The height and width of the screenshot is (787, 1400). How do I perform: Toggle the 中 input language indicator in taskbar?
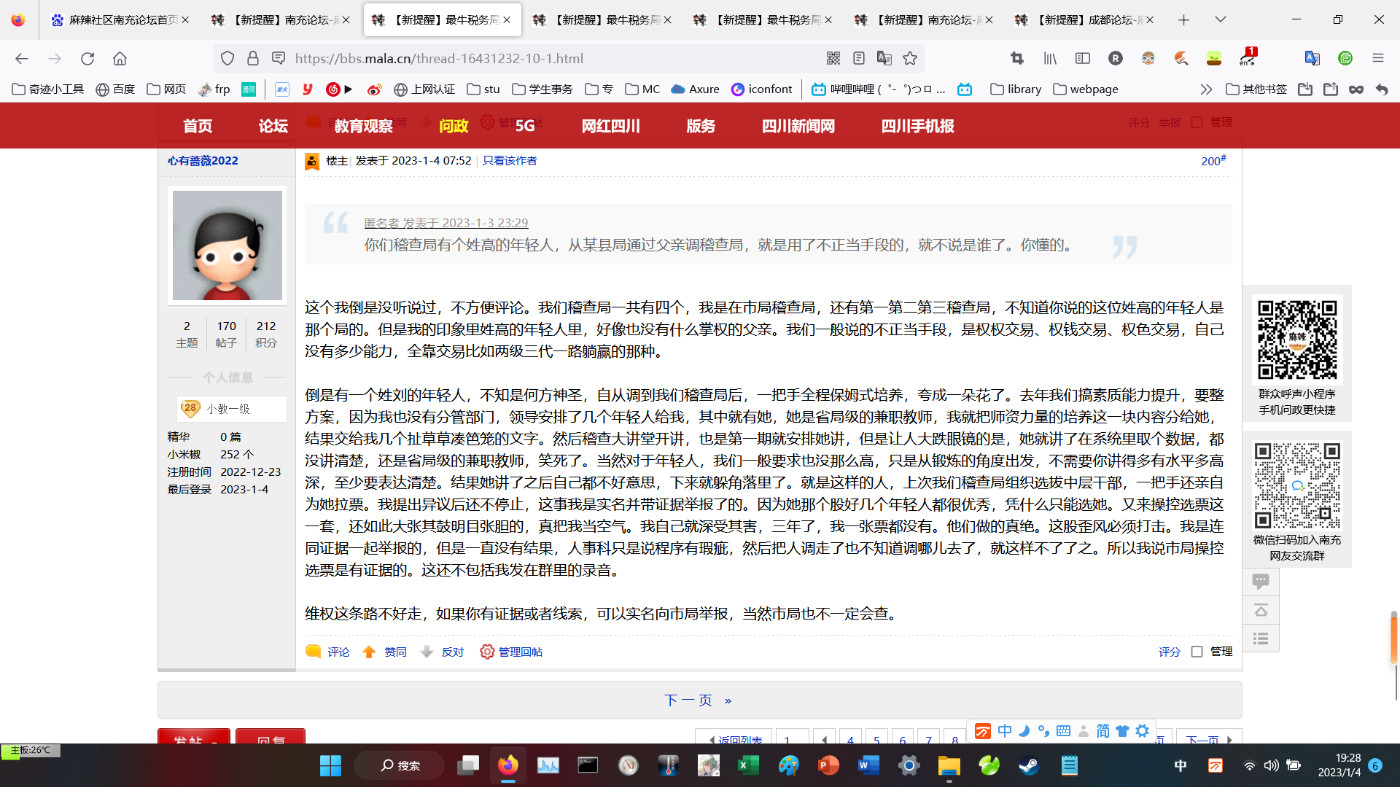[1180, 766]
